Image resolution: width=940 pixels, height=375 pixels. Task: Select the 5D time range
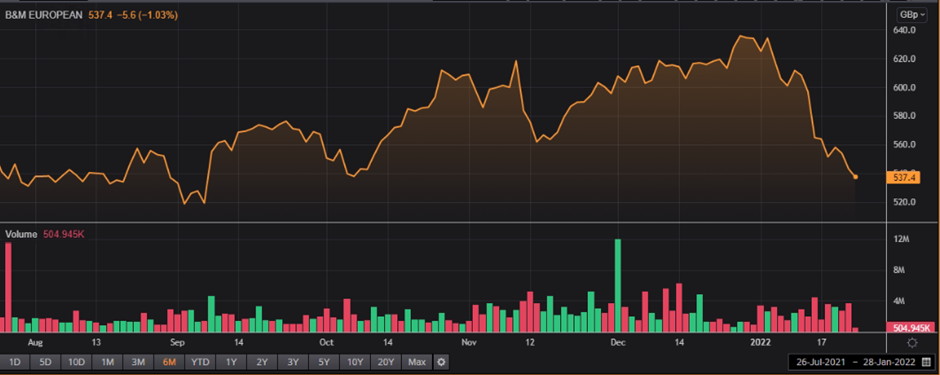(46, 362)
